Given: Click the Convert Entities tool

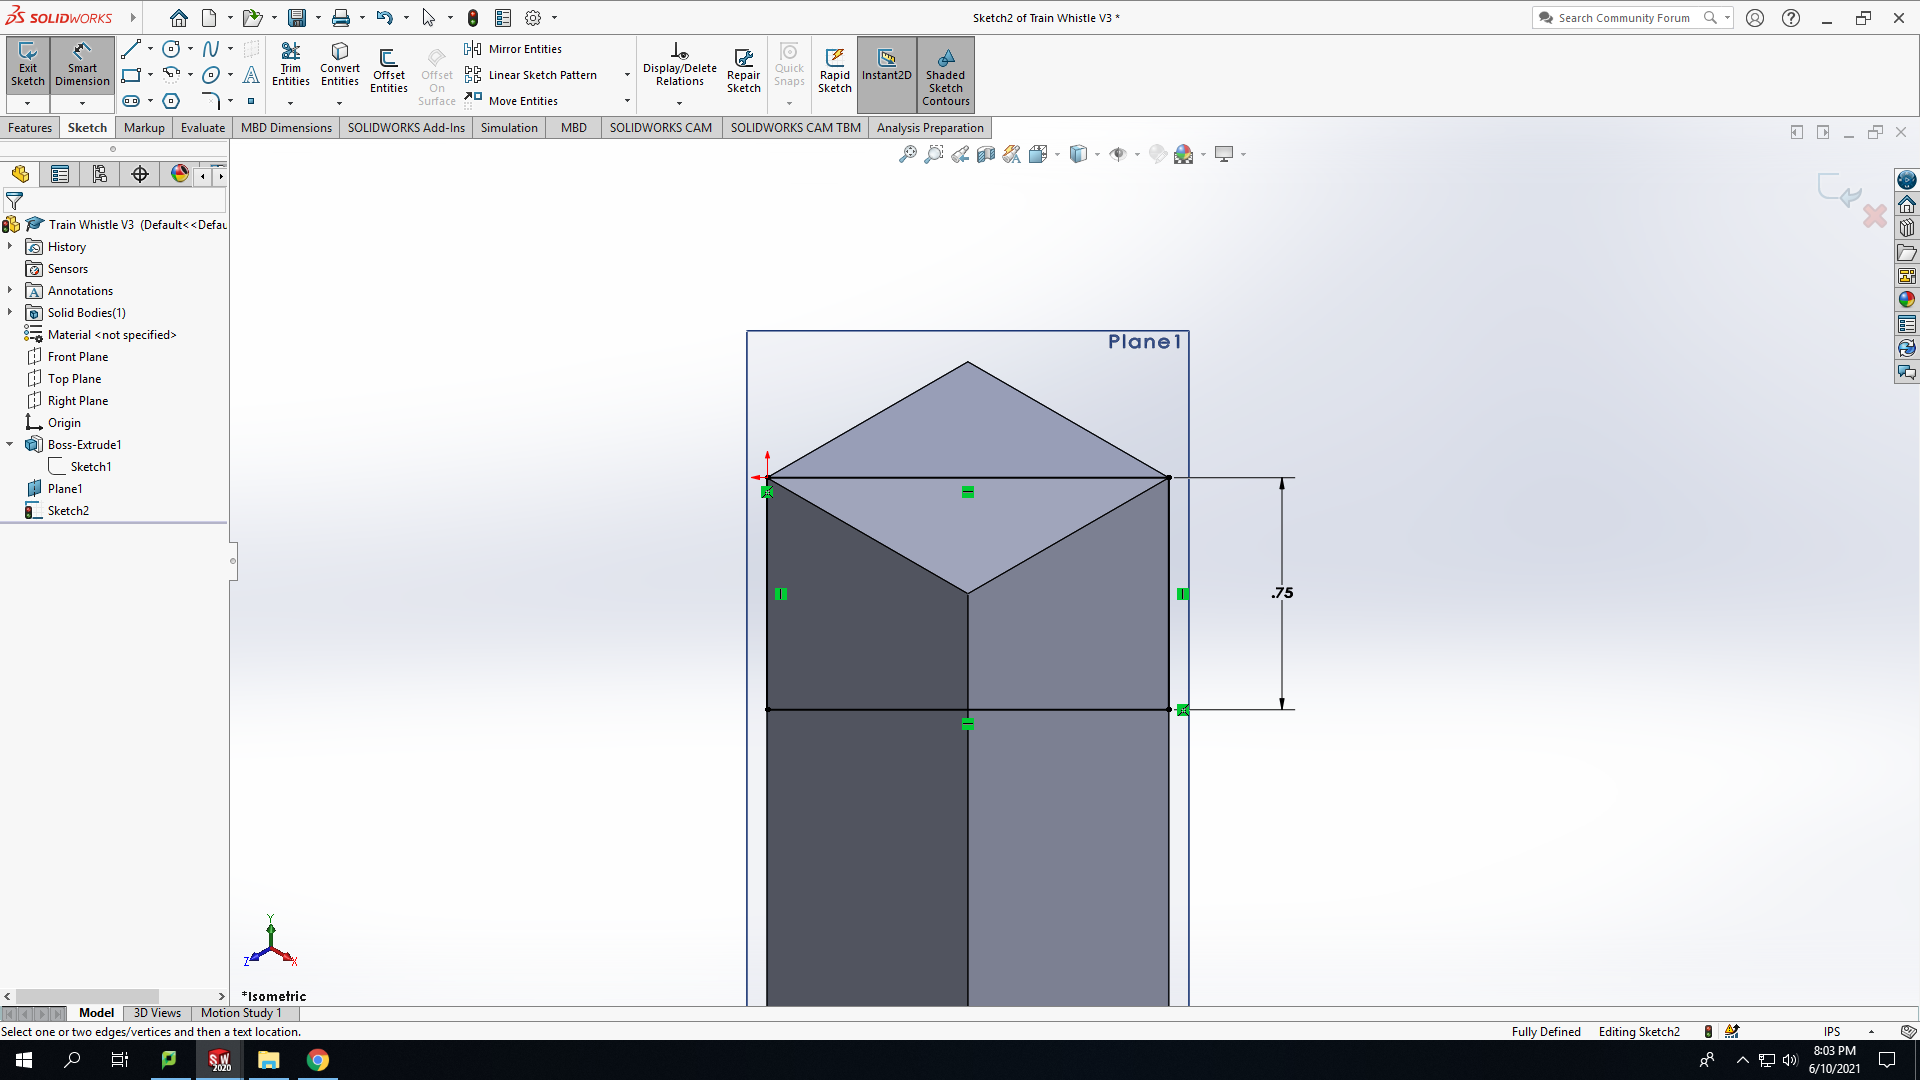Looking at the screenshot, I should 340,65.
